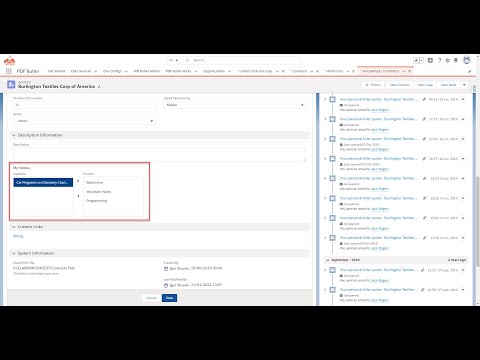Expand the Doc Configs nav chevron

pyautogui.click(x=126, y=71)
